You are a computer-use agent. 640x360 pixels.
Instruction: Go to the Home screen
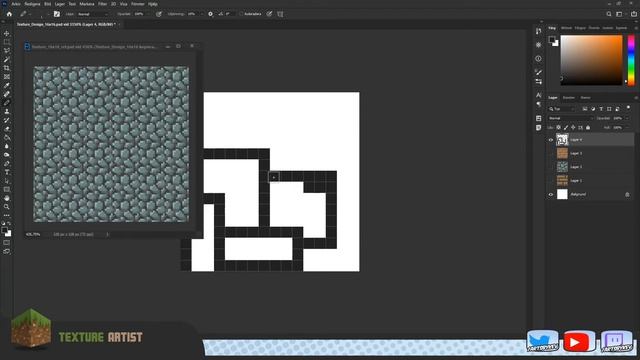[x=9, y=14]
